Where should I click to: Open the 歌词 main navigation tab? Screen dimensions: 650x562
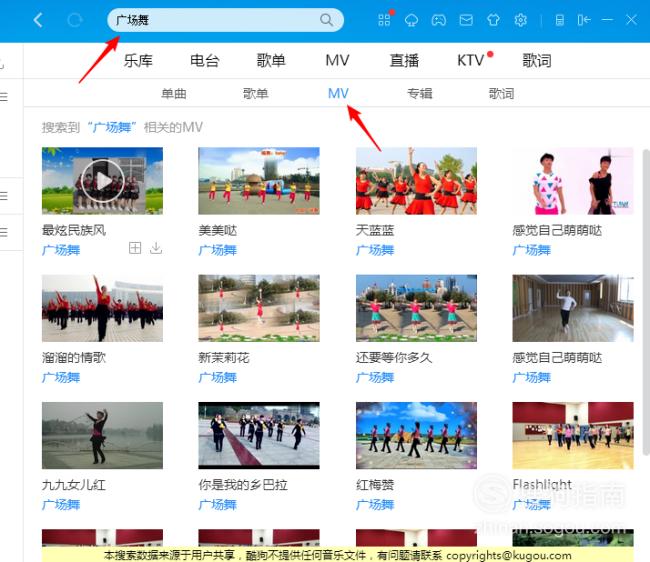click(537, 61)
